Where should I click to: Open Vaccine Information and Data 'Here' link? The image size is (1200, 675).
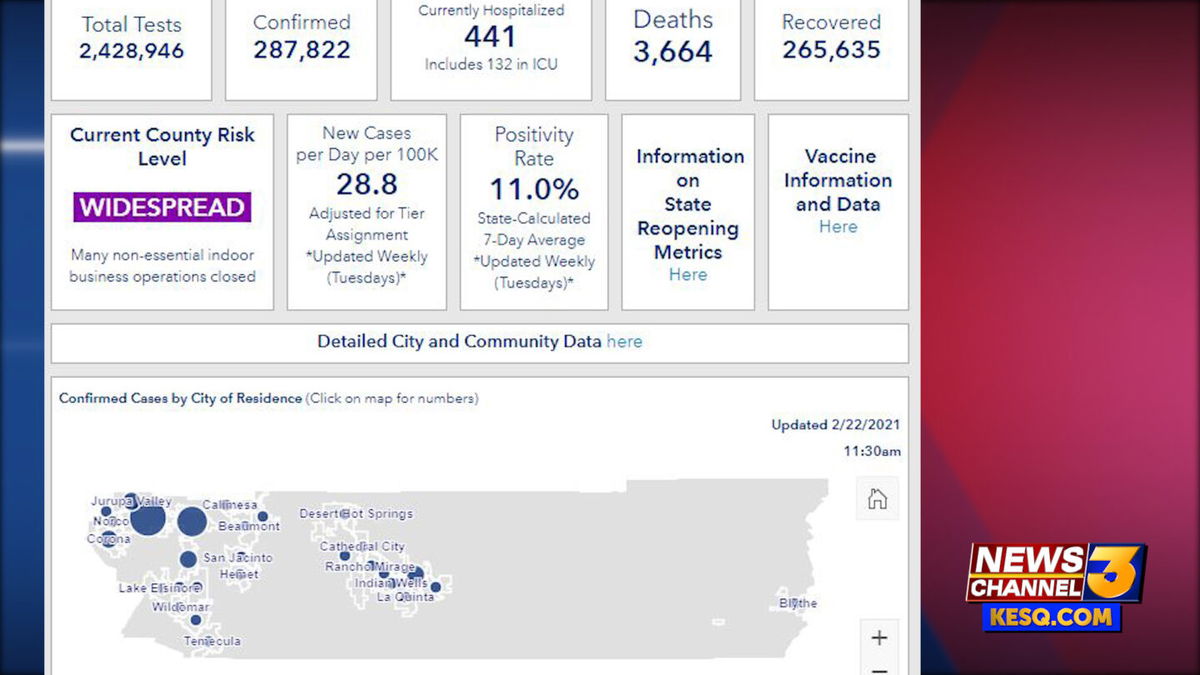coord(838,227)
